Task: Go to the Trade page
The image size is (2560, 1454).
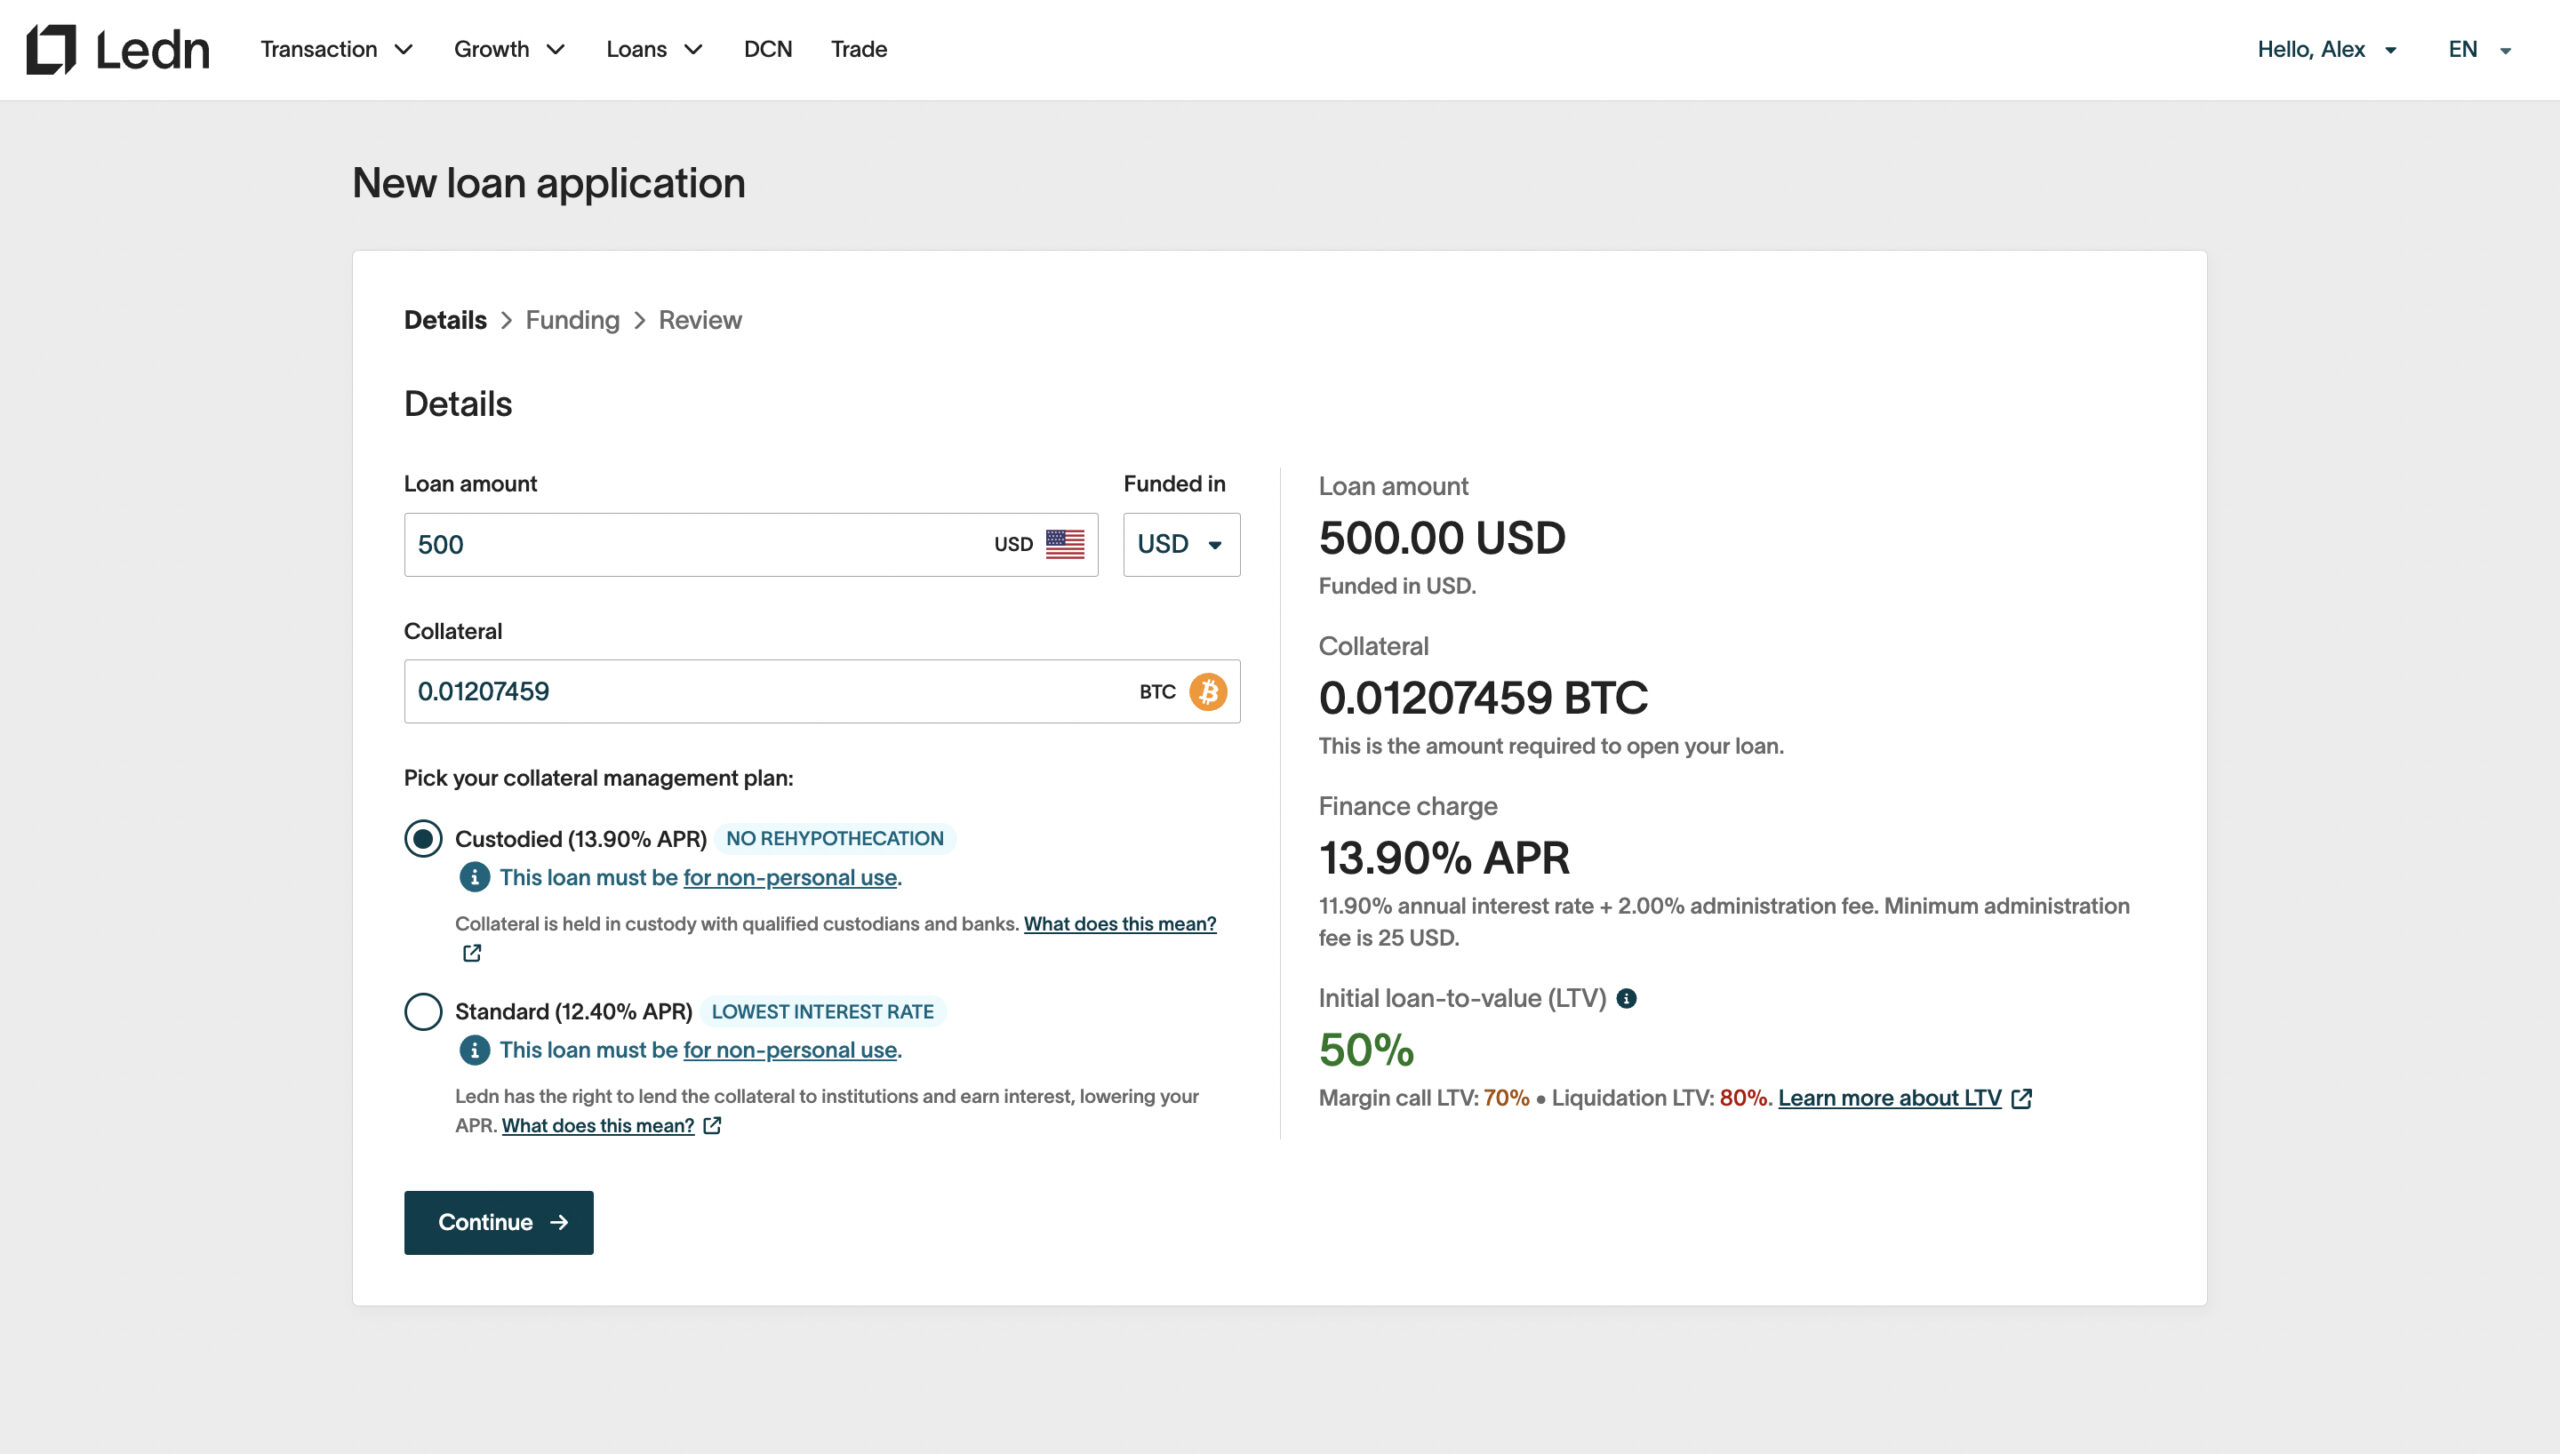Action: (858, 49)
